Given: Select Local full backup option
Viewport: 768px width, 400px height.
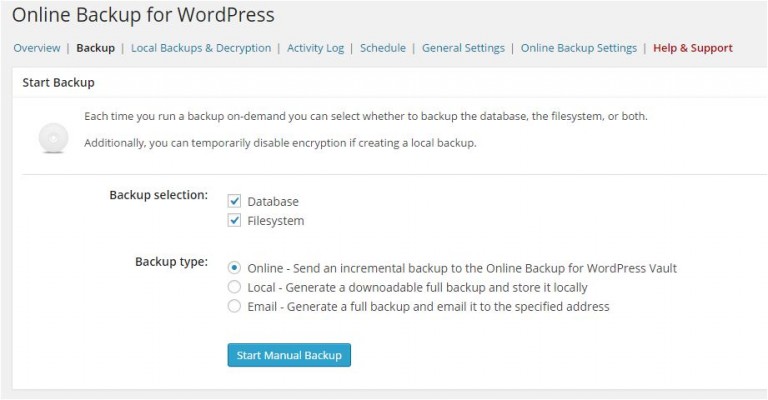Looking at the screenshot, I should coord(235,287).
